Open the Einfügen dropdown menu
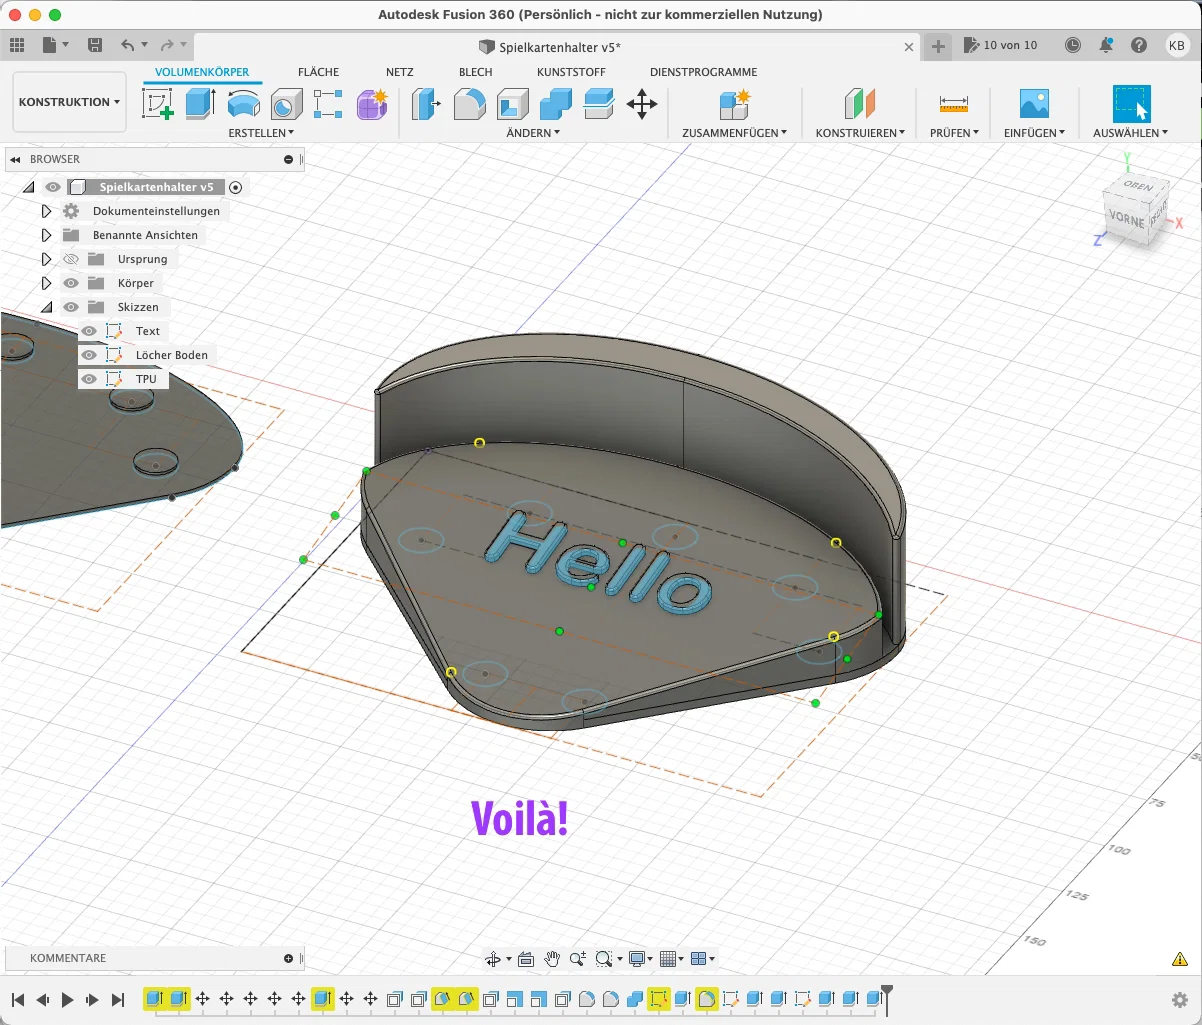The width and height of the screenshot is (1202, 1025). click(x=1034, y=133)
